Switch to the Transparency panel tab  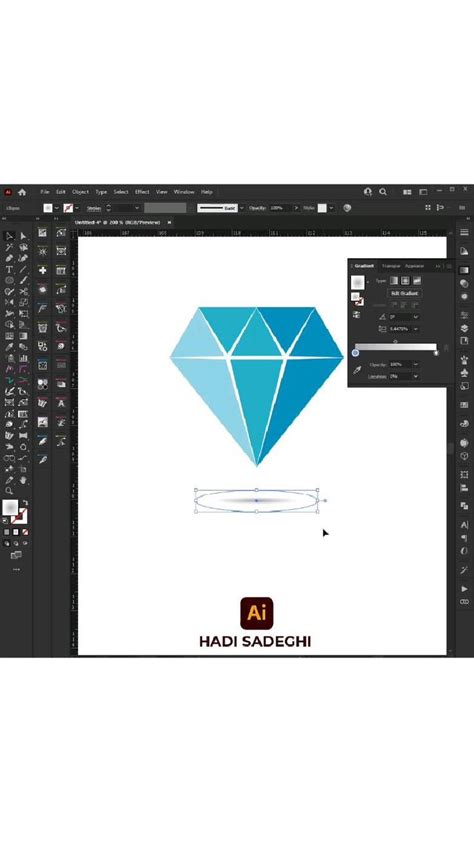[391, 266]
